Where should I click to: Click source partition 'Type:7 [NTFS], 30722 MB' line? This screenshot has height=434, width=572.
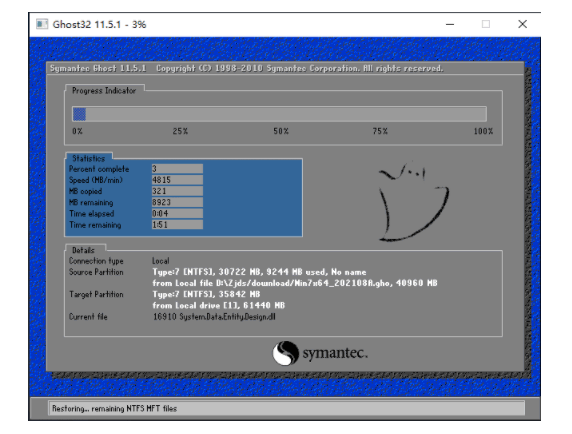(x=259, y=272)
